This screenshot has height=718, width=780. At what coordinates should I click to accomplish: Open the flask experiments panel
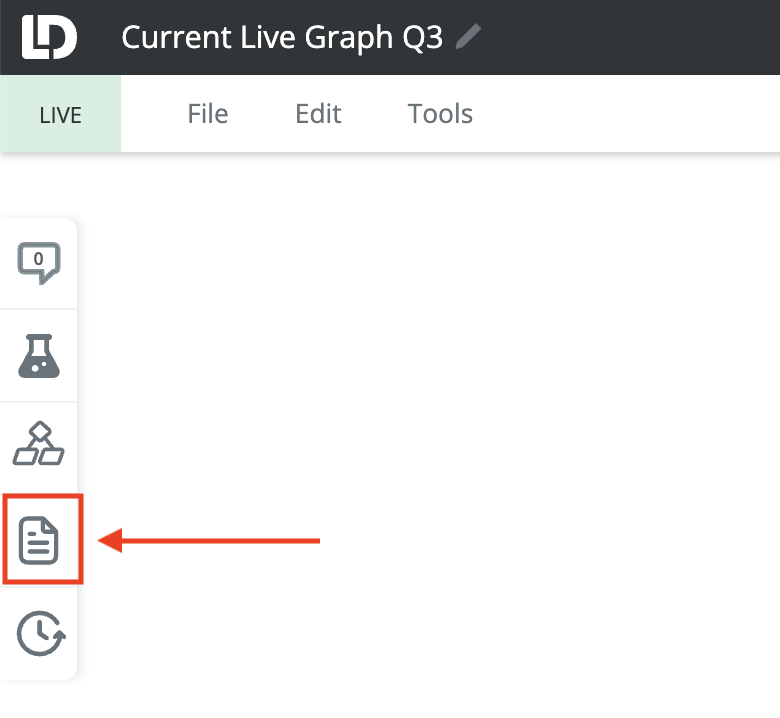39,355
